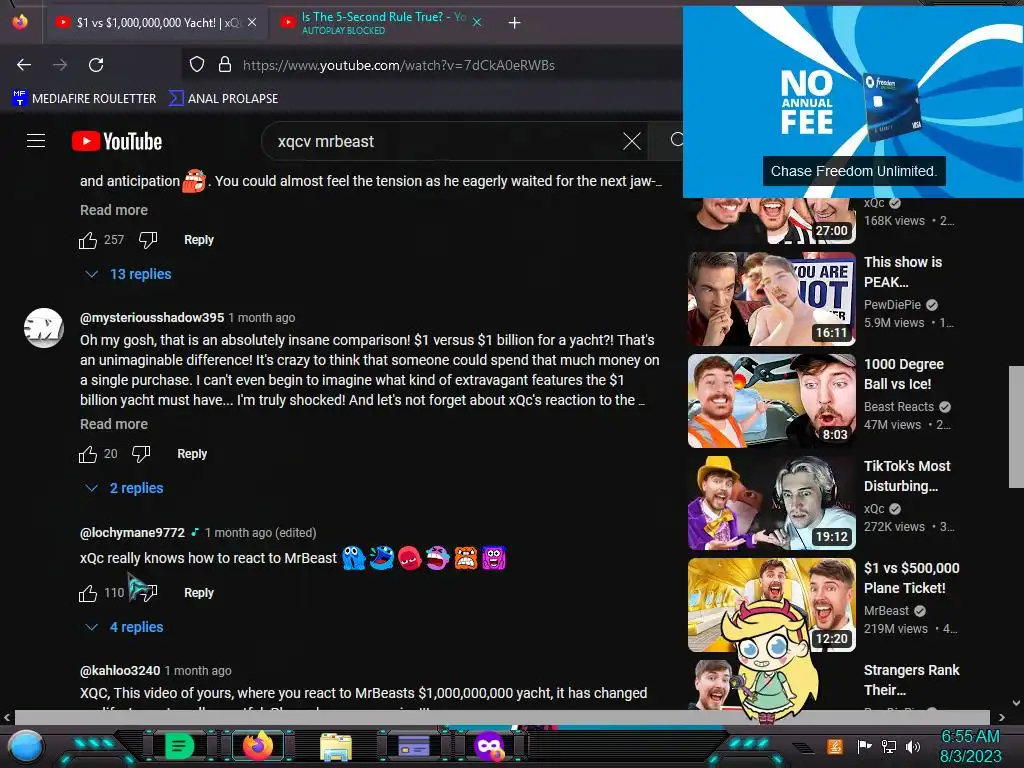
Task: Open TikTok's Most Disturbing video thumbnail
Action: tap(771, 503)
